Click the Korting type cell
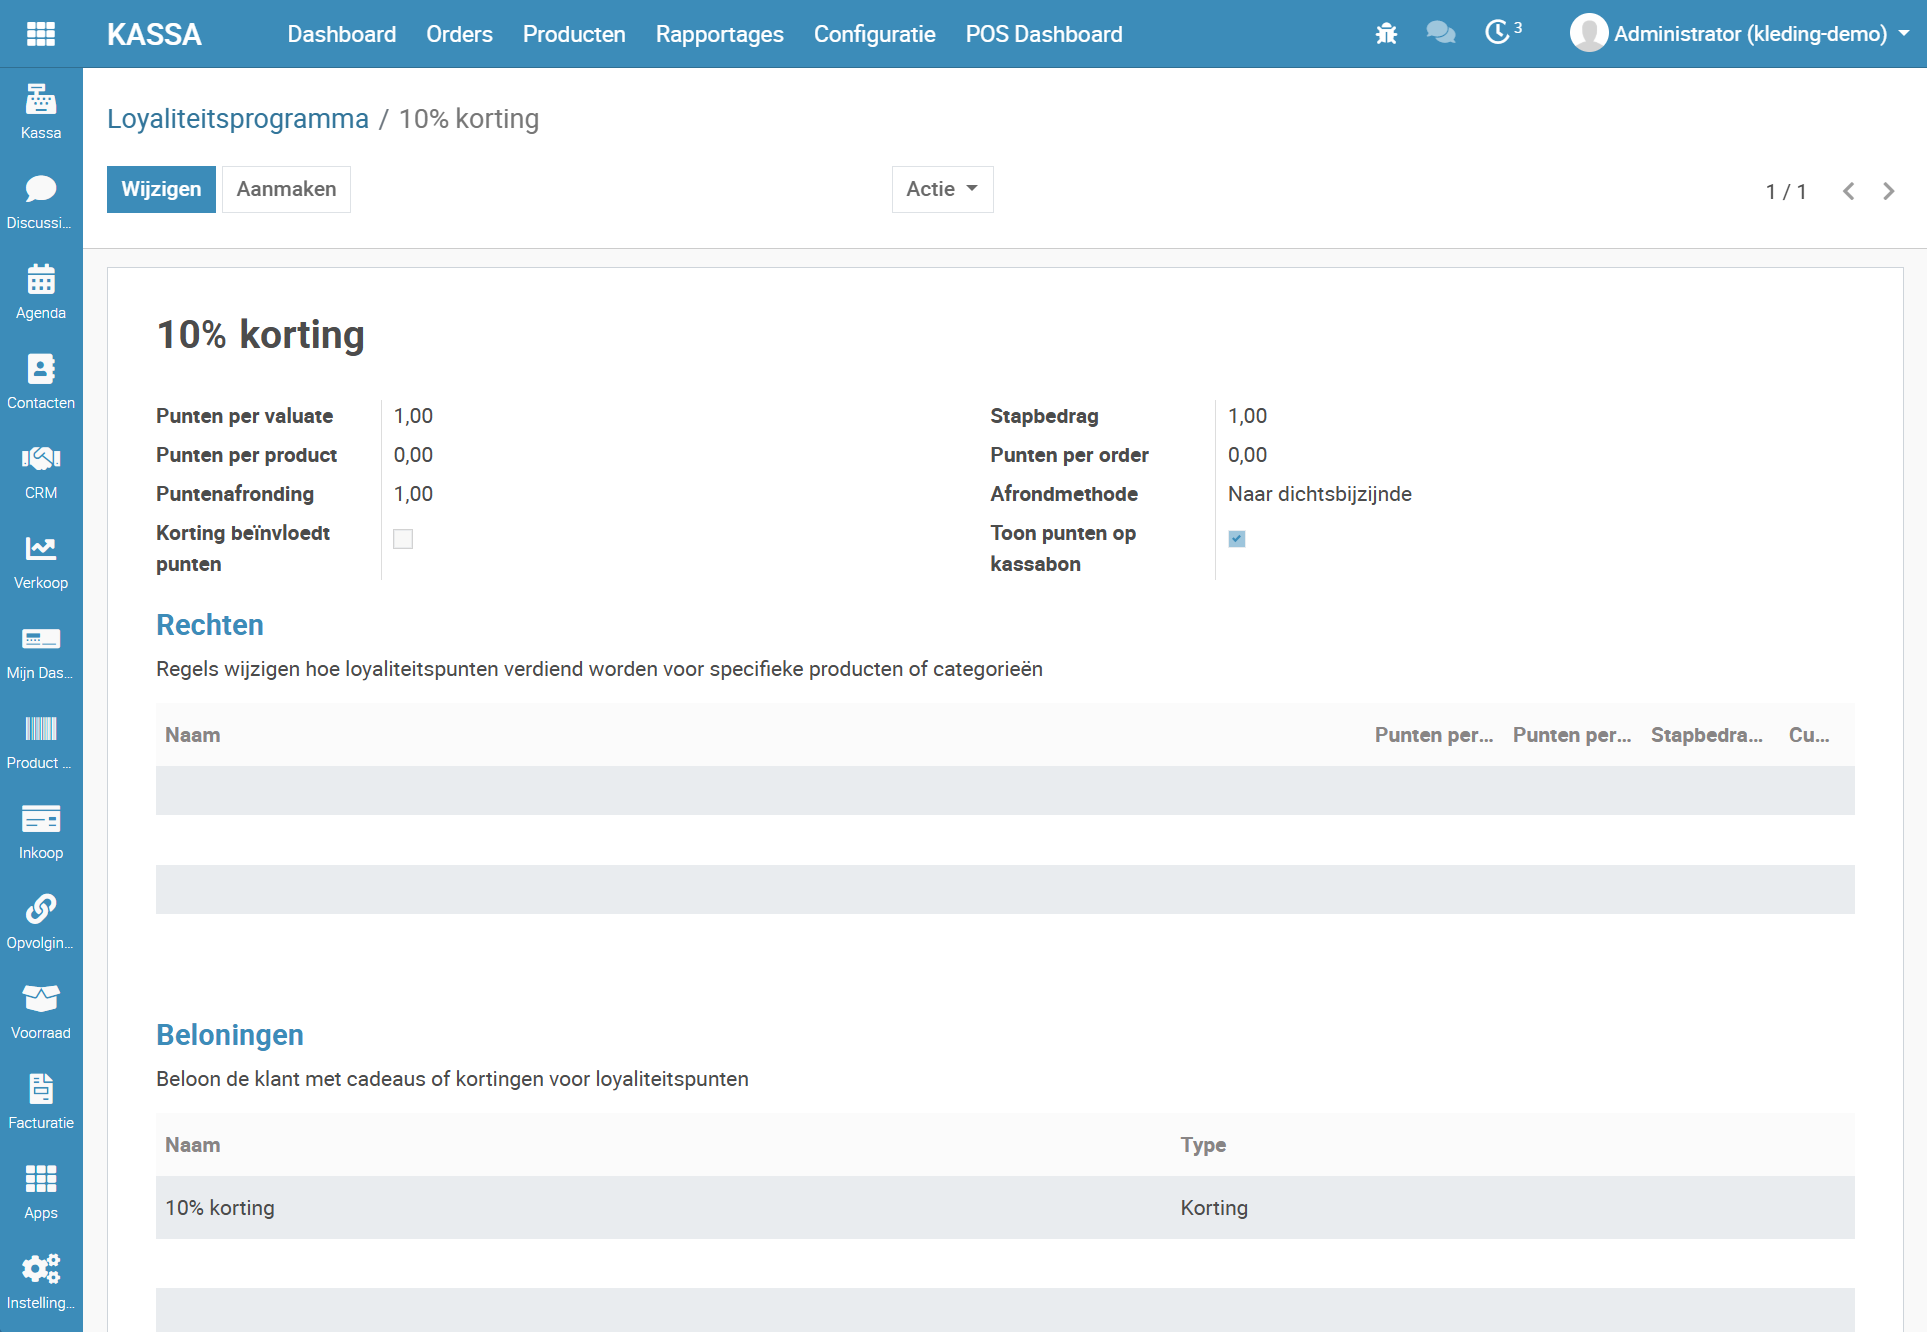The width and height of the screenshot is (1927, 1332). pos(1214,1208)
